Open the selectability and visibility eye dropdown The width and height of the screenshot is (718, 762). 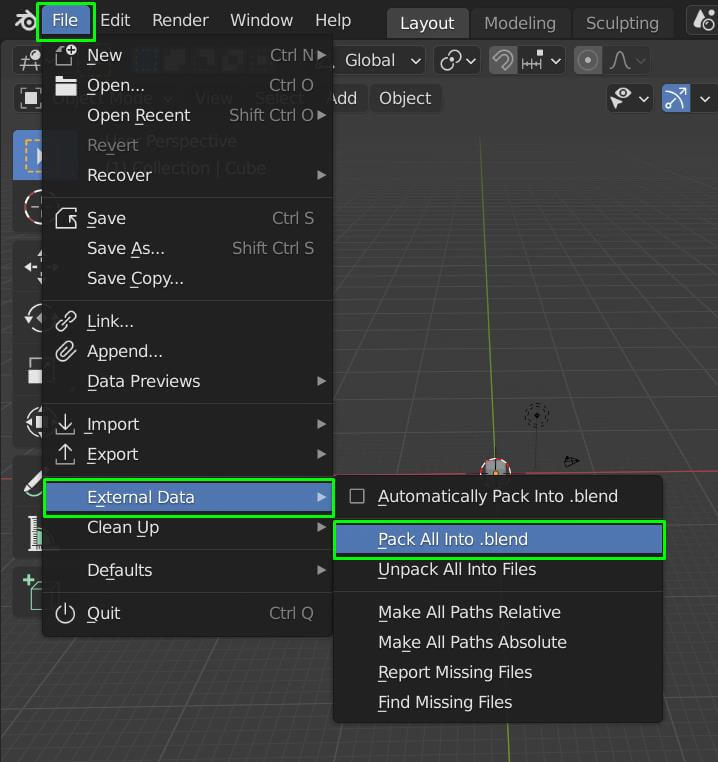pyautogui.click(x=630, y=98)
